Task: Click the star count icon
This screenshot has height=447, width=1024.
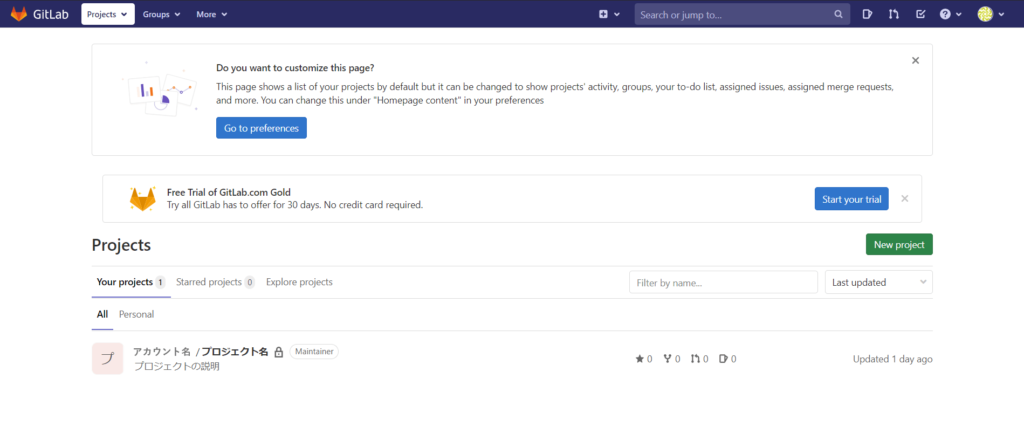Action: tap(639, 359)
